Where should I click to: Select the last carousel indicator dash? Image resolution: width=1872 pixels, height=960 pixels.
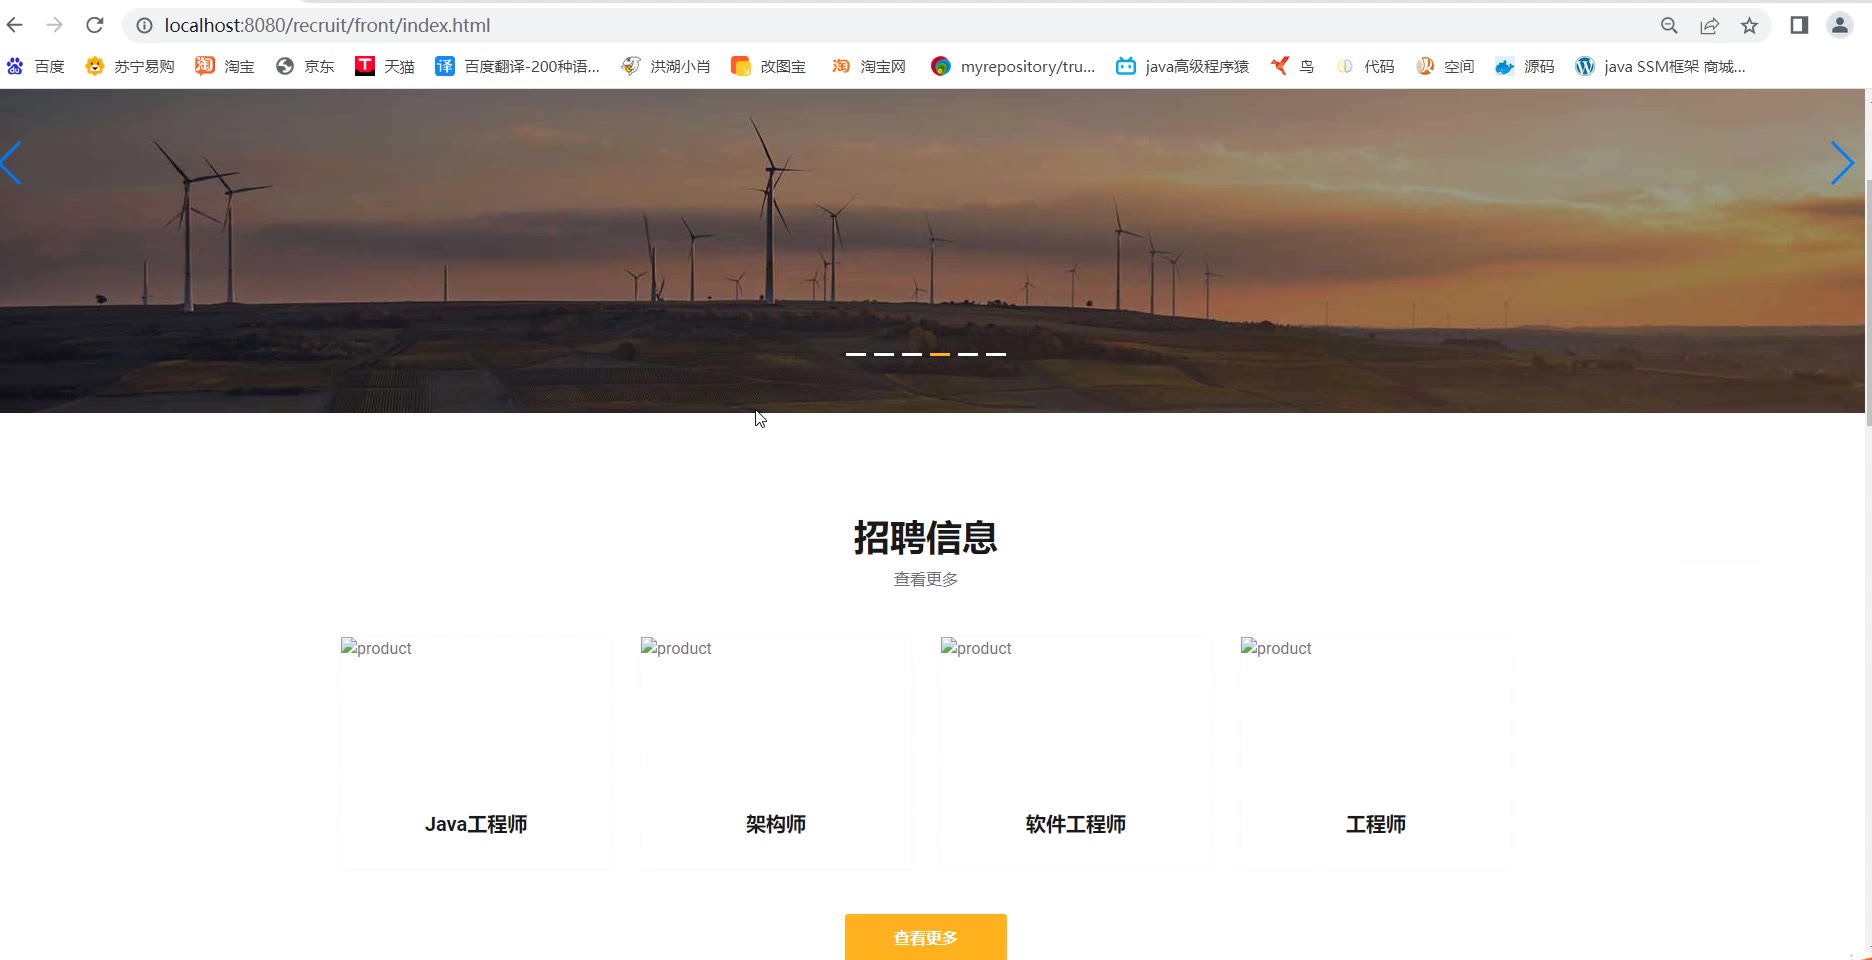click(x=996, y=354)
